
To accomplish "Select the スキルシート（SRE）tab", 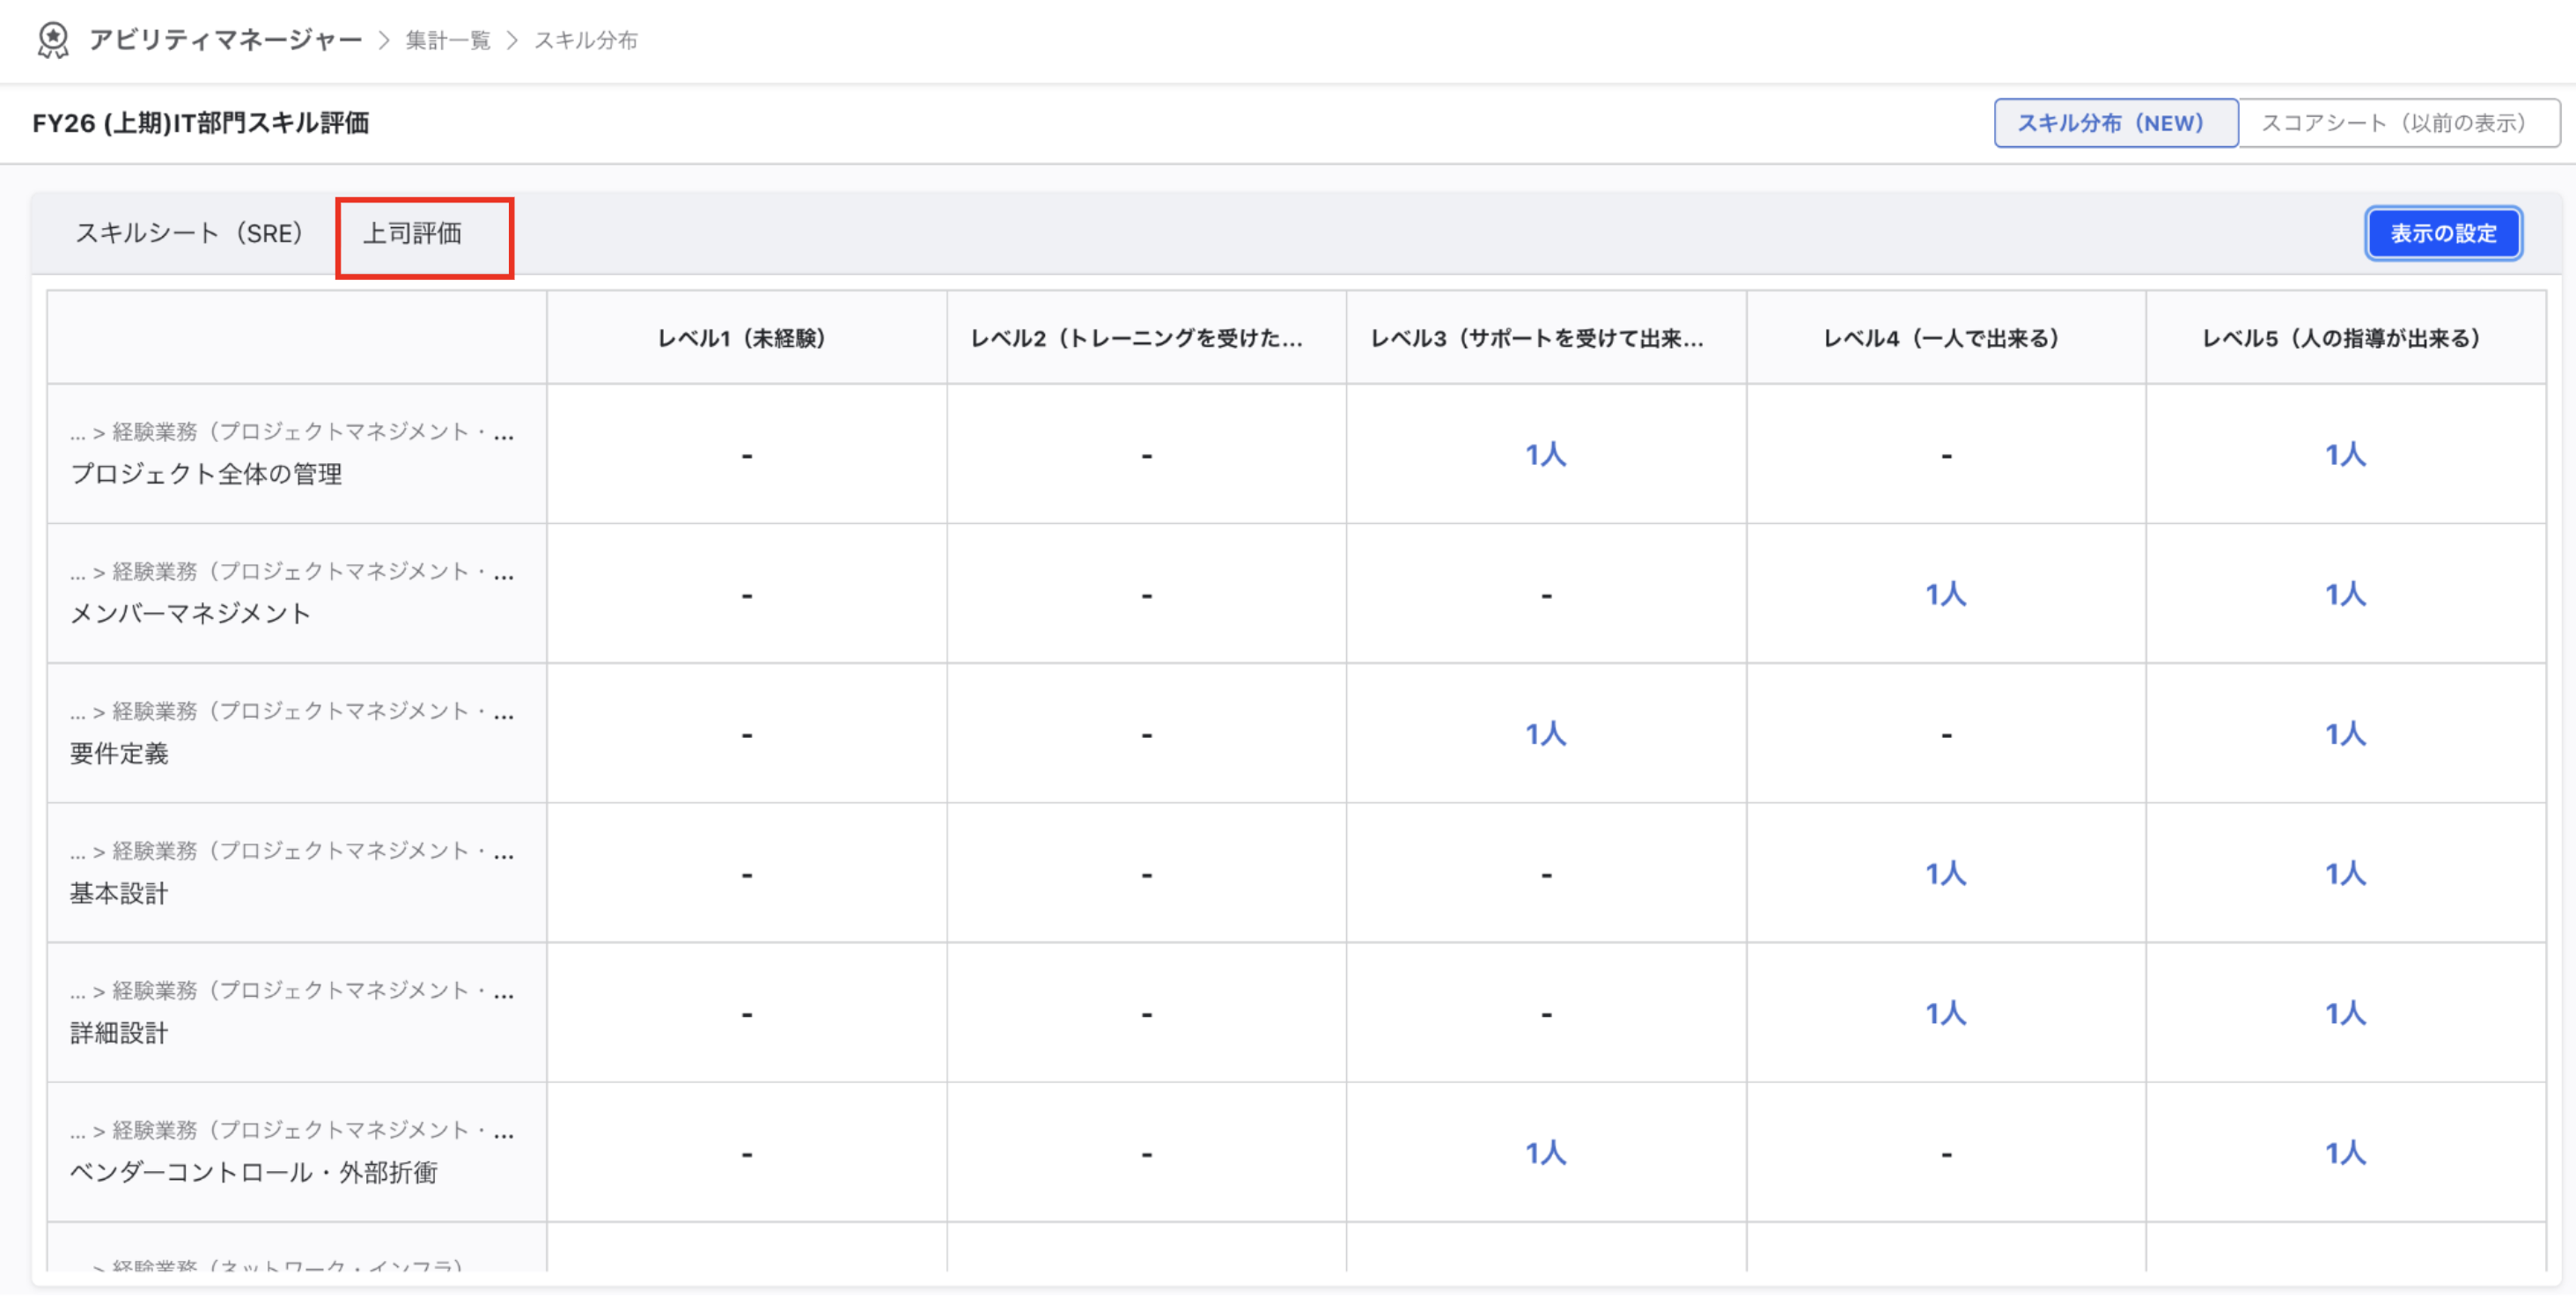I will click(x=189, y=234).
